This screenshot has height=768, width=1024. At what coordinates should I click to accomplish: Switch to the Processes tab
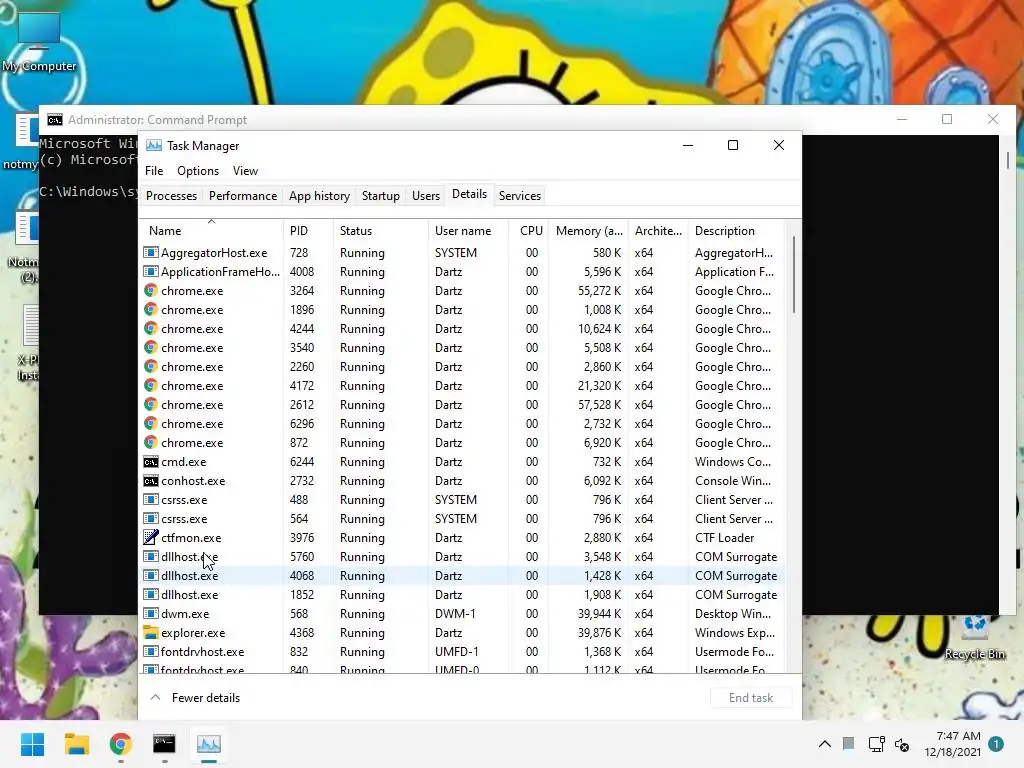[x=171, y=195]
